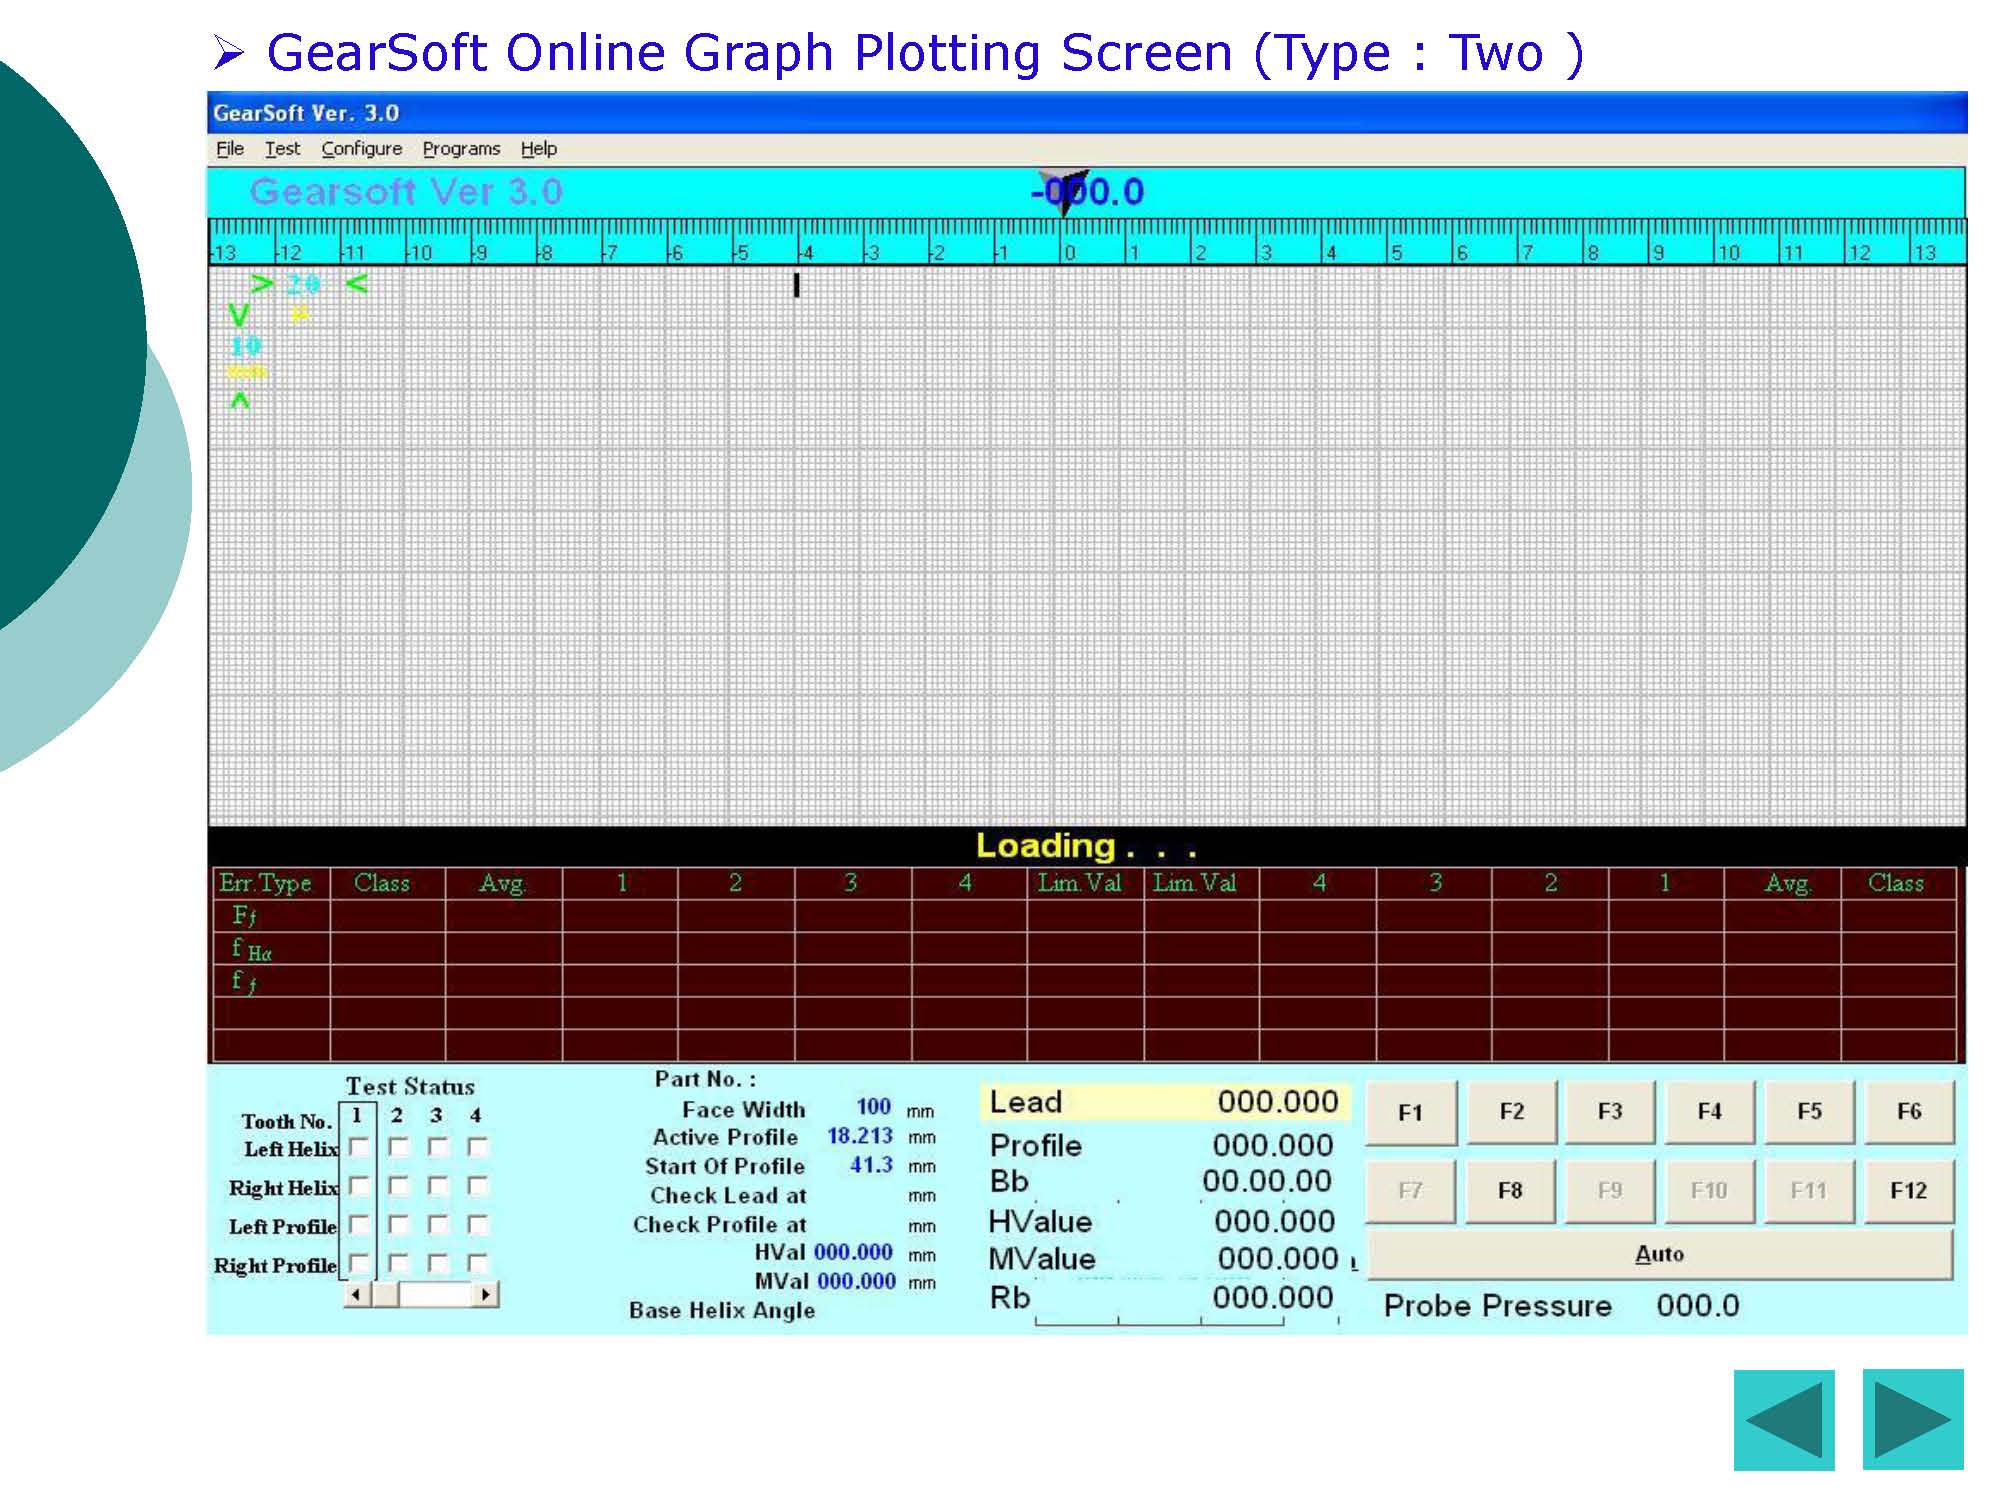
Task: Click the F3 function button
Action: 1610,1112
